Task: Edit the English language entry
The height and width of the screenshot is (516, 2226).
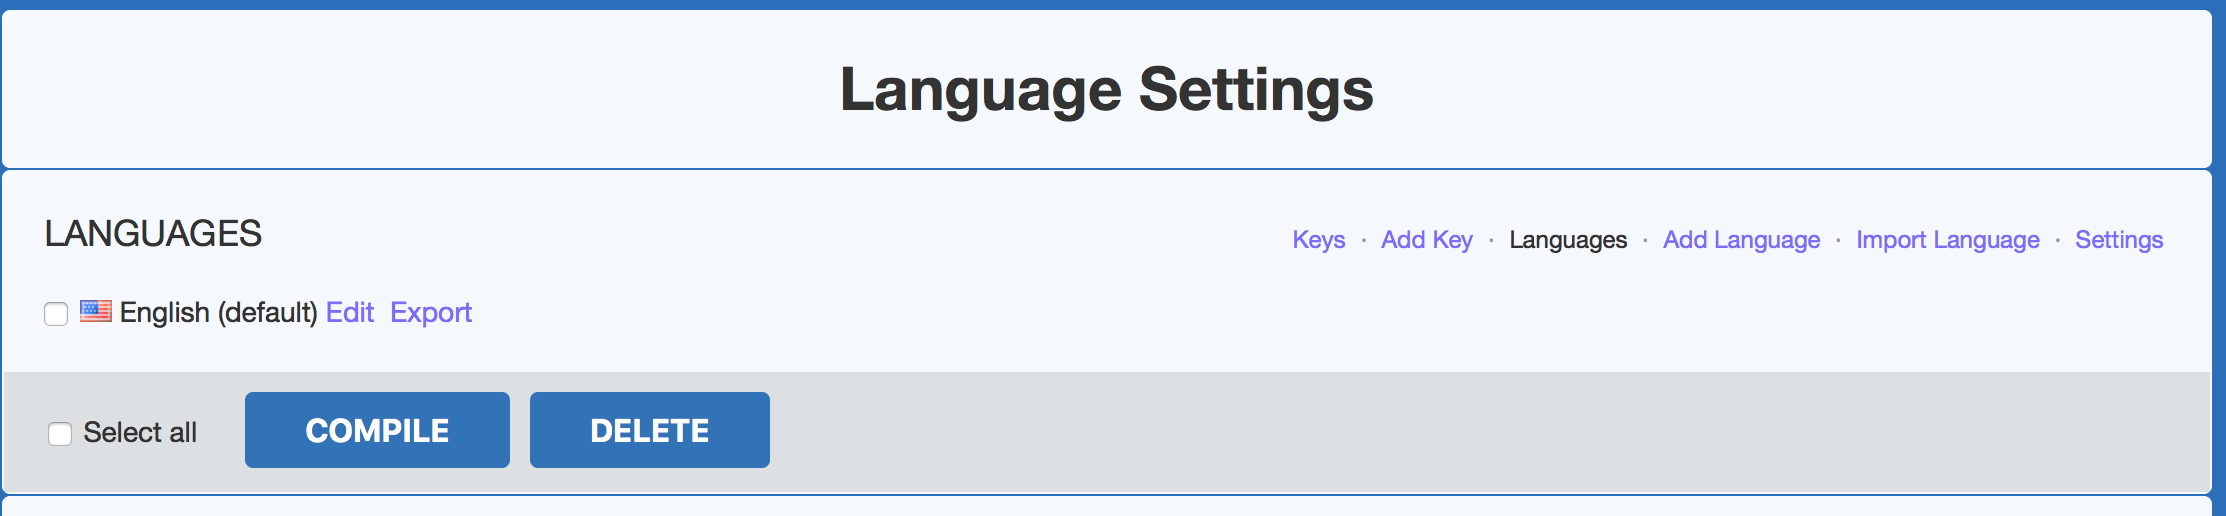Action: click(x=350, y=313)
